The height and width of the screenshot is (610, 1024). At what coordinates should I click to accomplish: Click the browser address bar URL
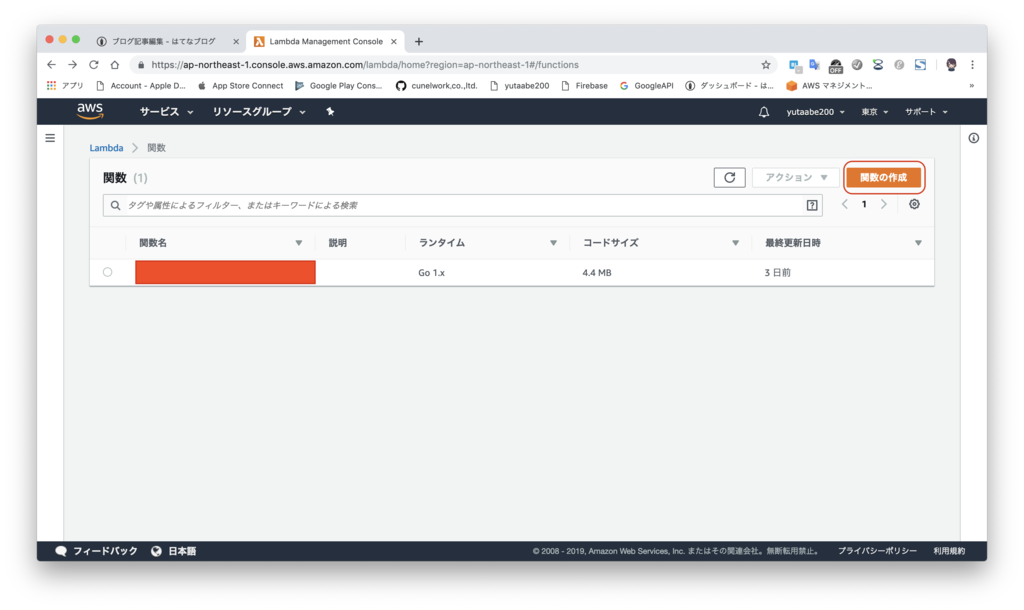365,65
